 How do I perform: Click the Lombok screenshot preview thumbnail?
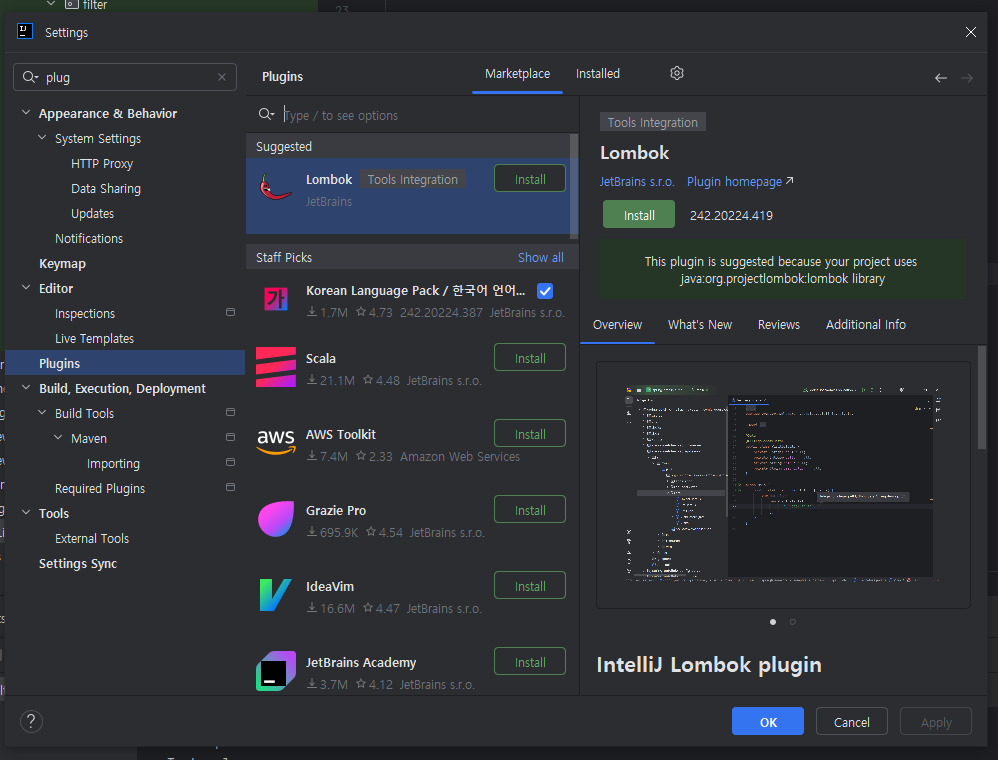[x=783, y=485]
